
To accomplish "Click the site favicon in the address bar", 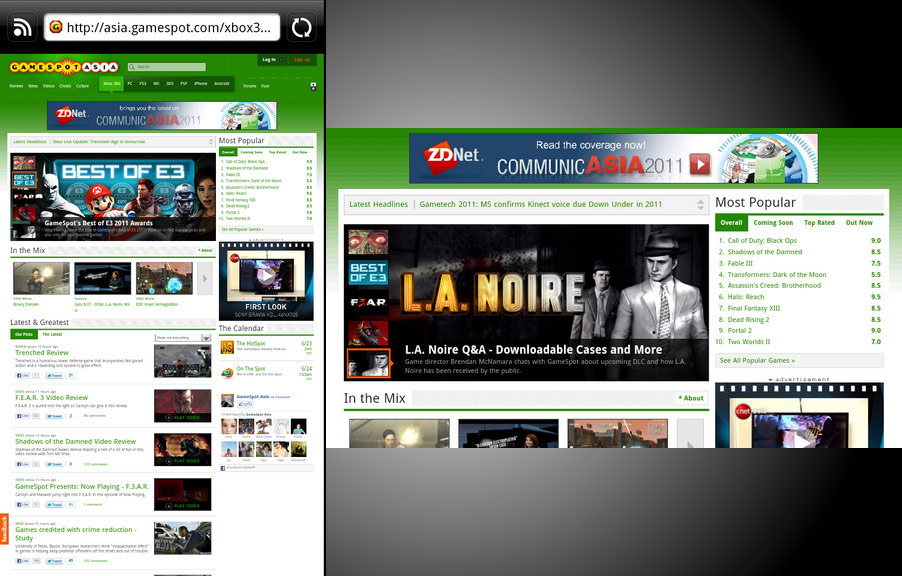I will 56,26.
